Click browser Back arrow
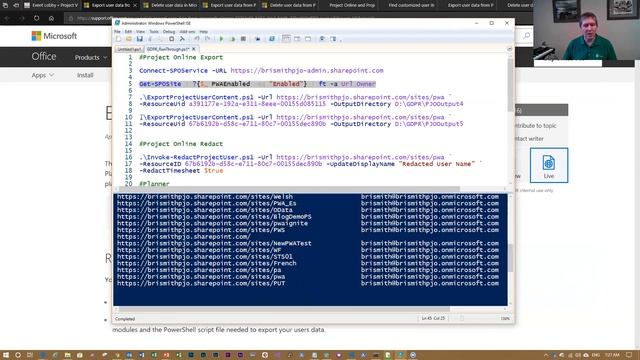The image size is (640, 360). point(7,18)
